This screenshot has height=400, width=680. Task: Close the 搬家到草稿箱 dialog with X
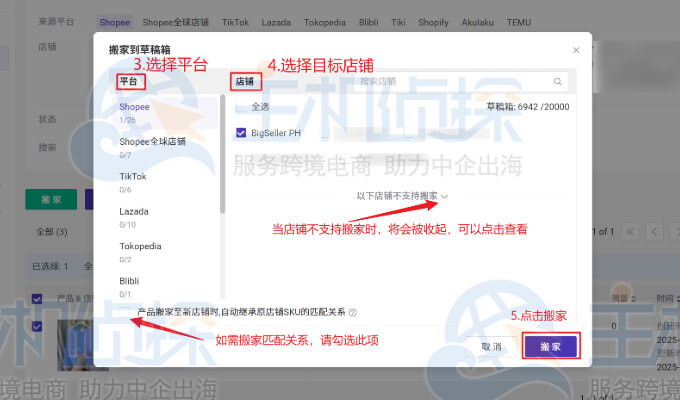tap(575, 49)
